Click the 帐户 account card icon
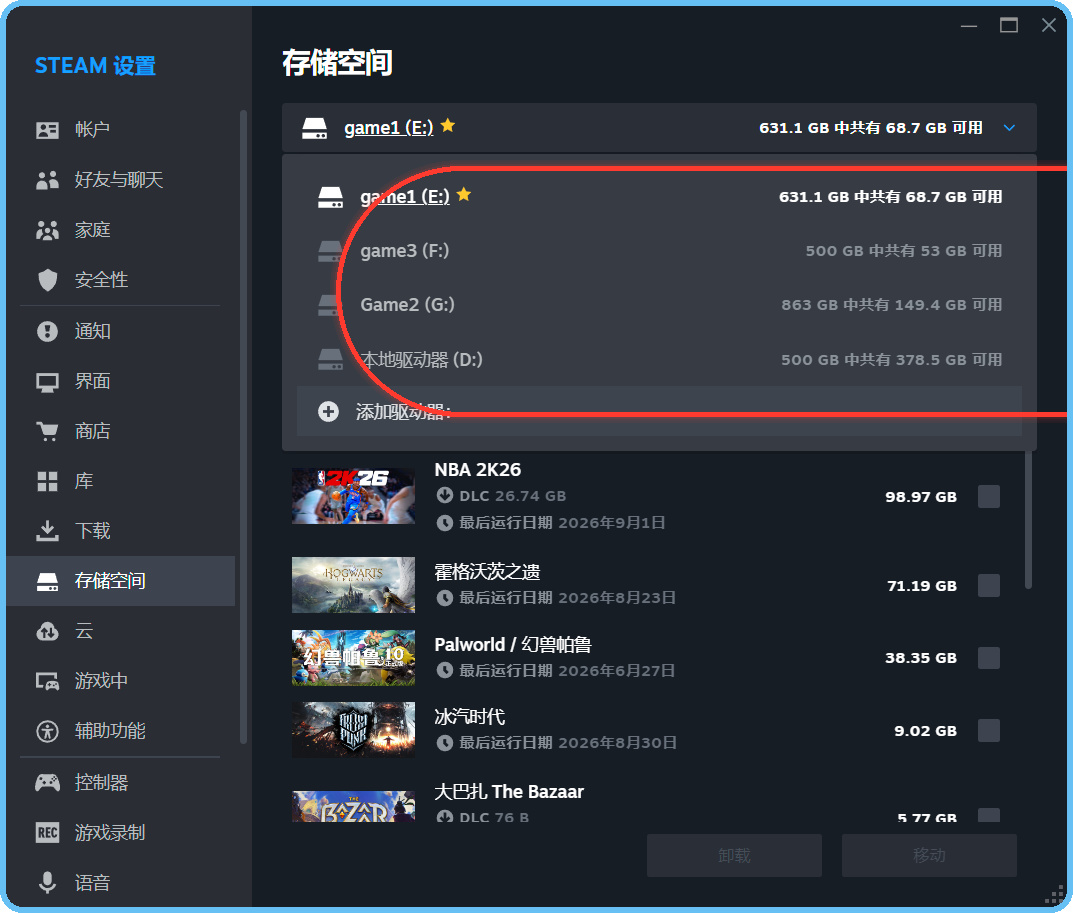1073x913 pixels. tap(47, 130)
